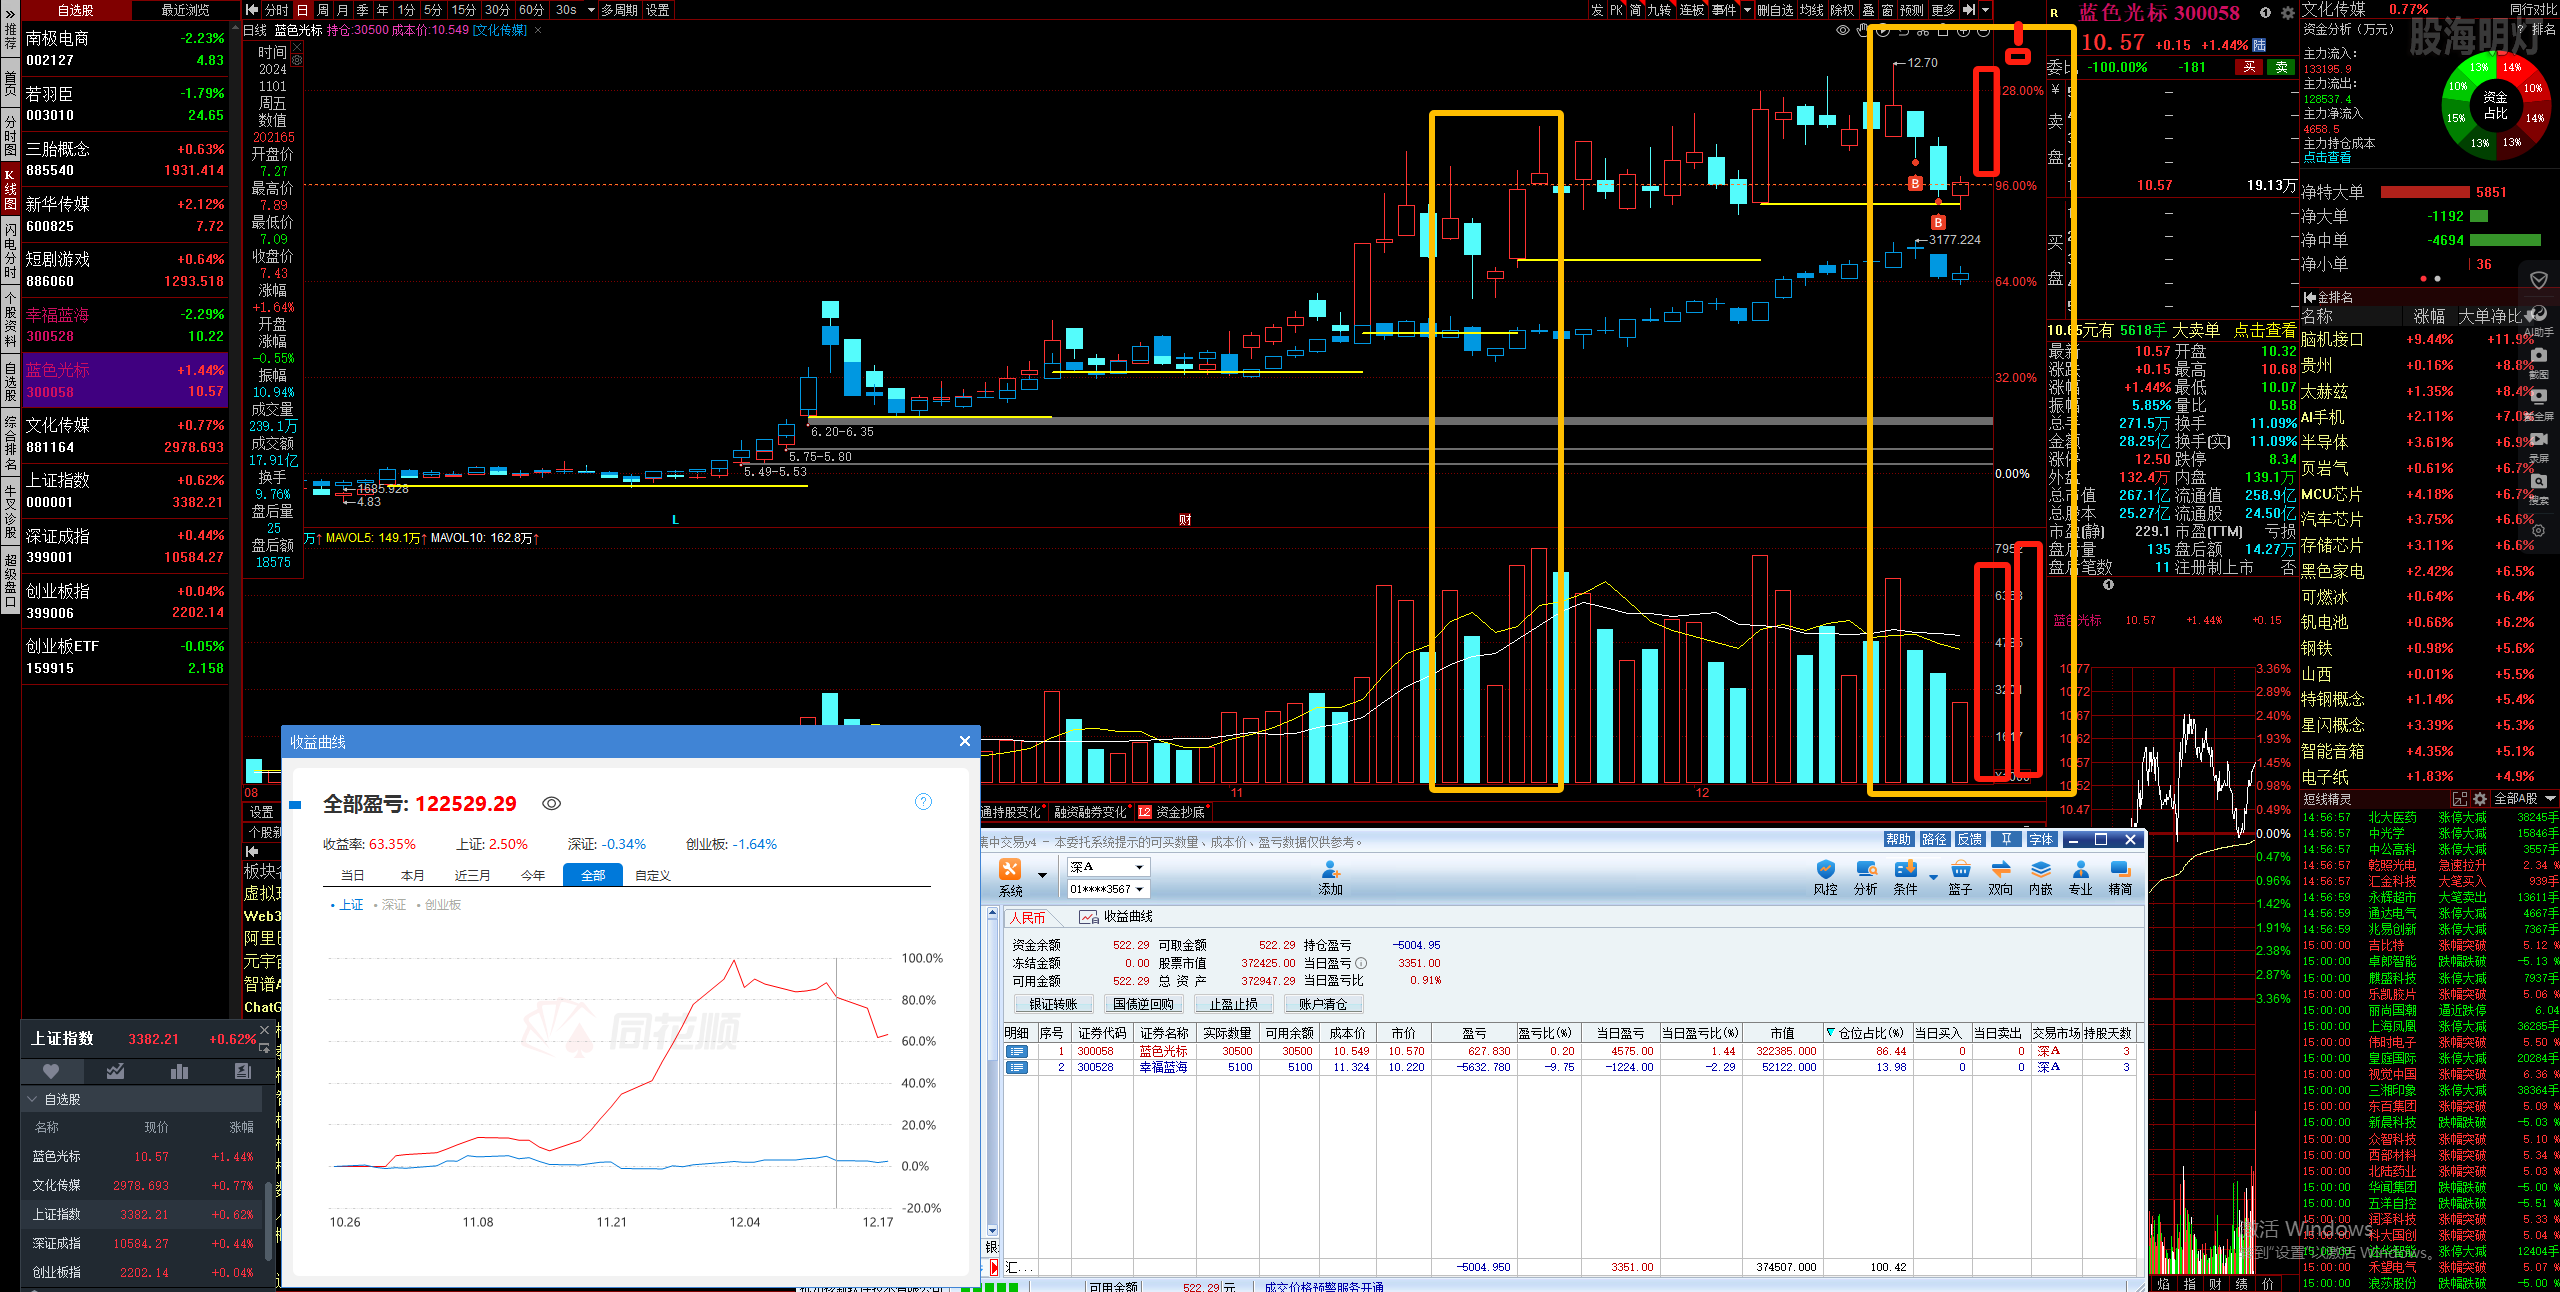Toggle the 上证 series in the yield chart
This screenshot has width=2560, height=1292.
pyautogui.click(x=347, y=904)
